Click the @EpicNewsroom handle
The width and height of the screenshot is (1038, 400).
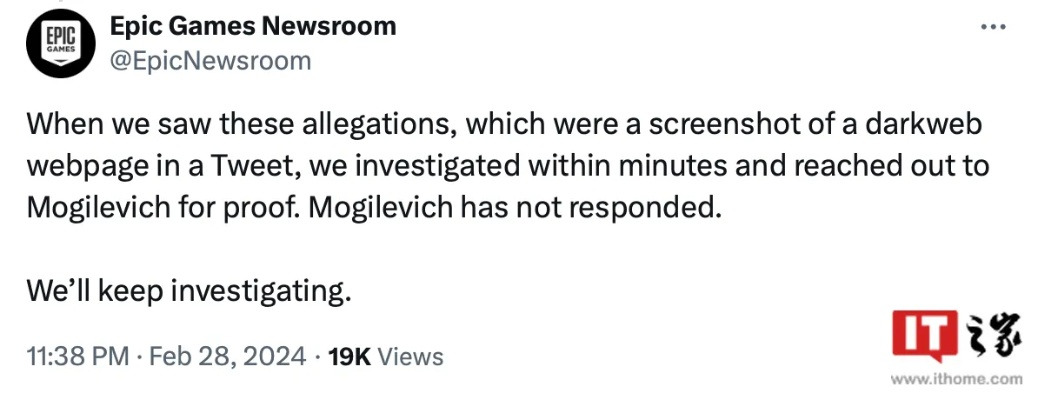click(211, 60)
